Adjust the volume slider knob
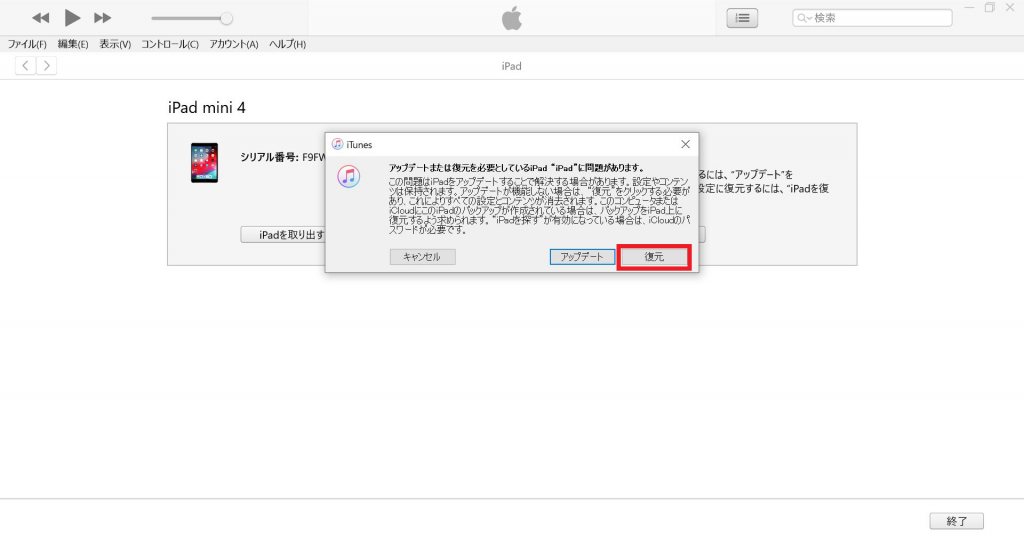The height and width of the screenshot is (543, 1024). 226,18
